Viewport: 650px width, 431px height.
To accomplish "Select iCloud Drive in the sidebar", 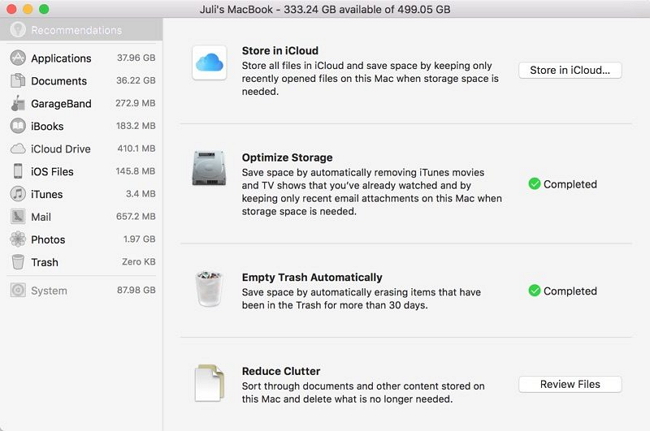I will (81, 148).
